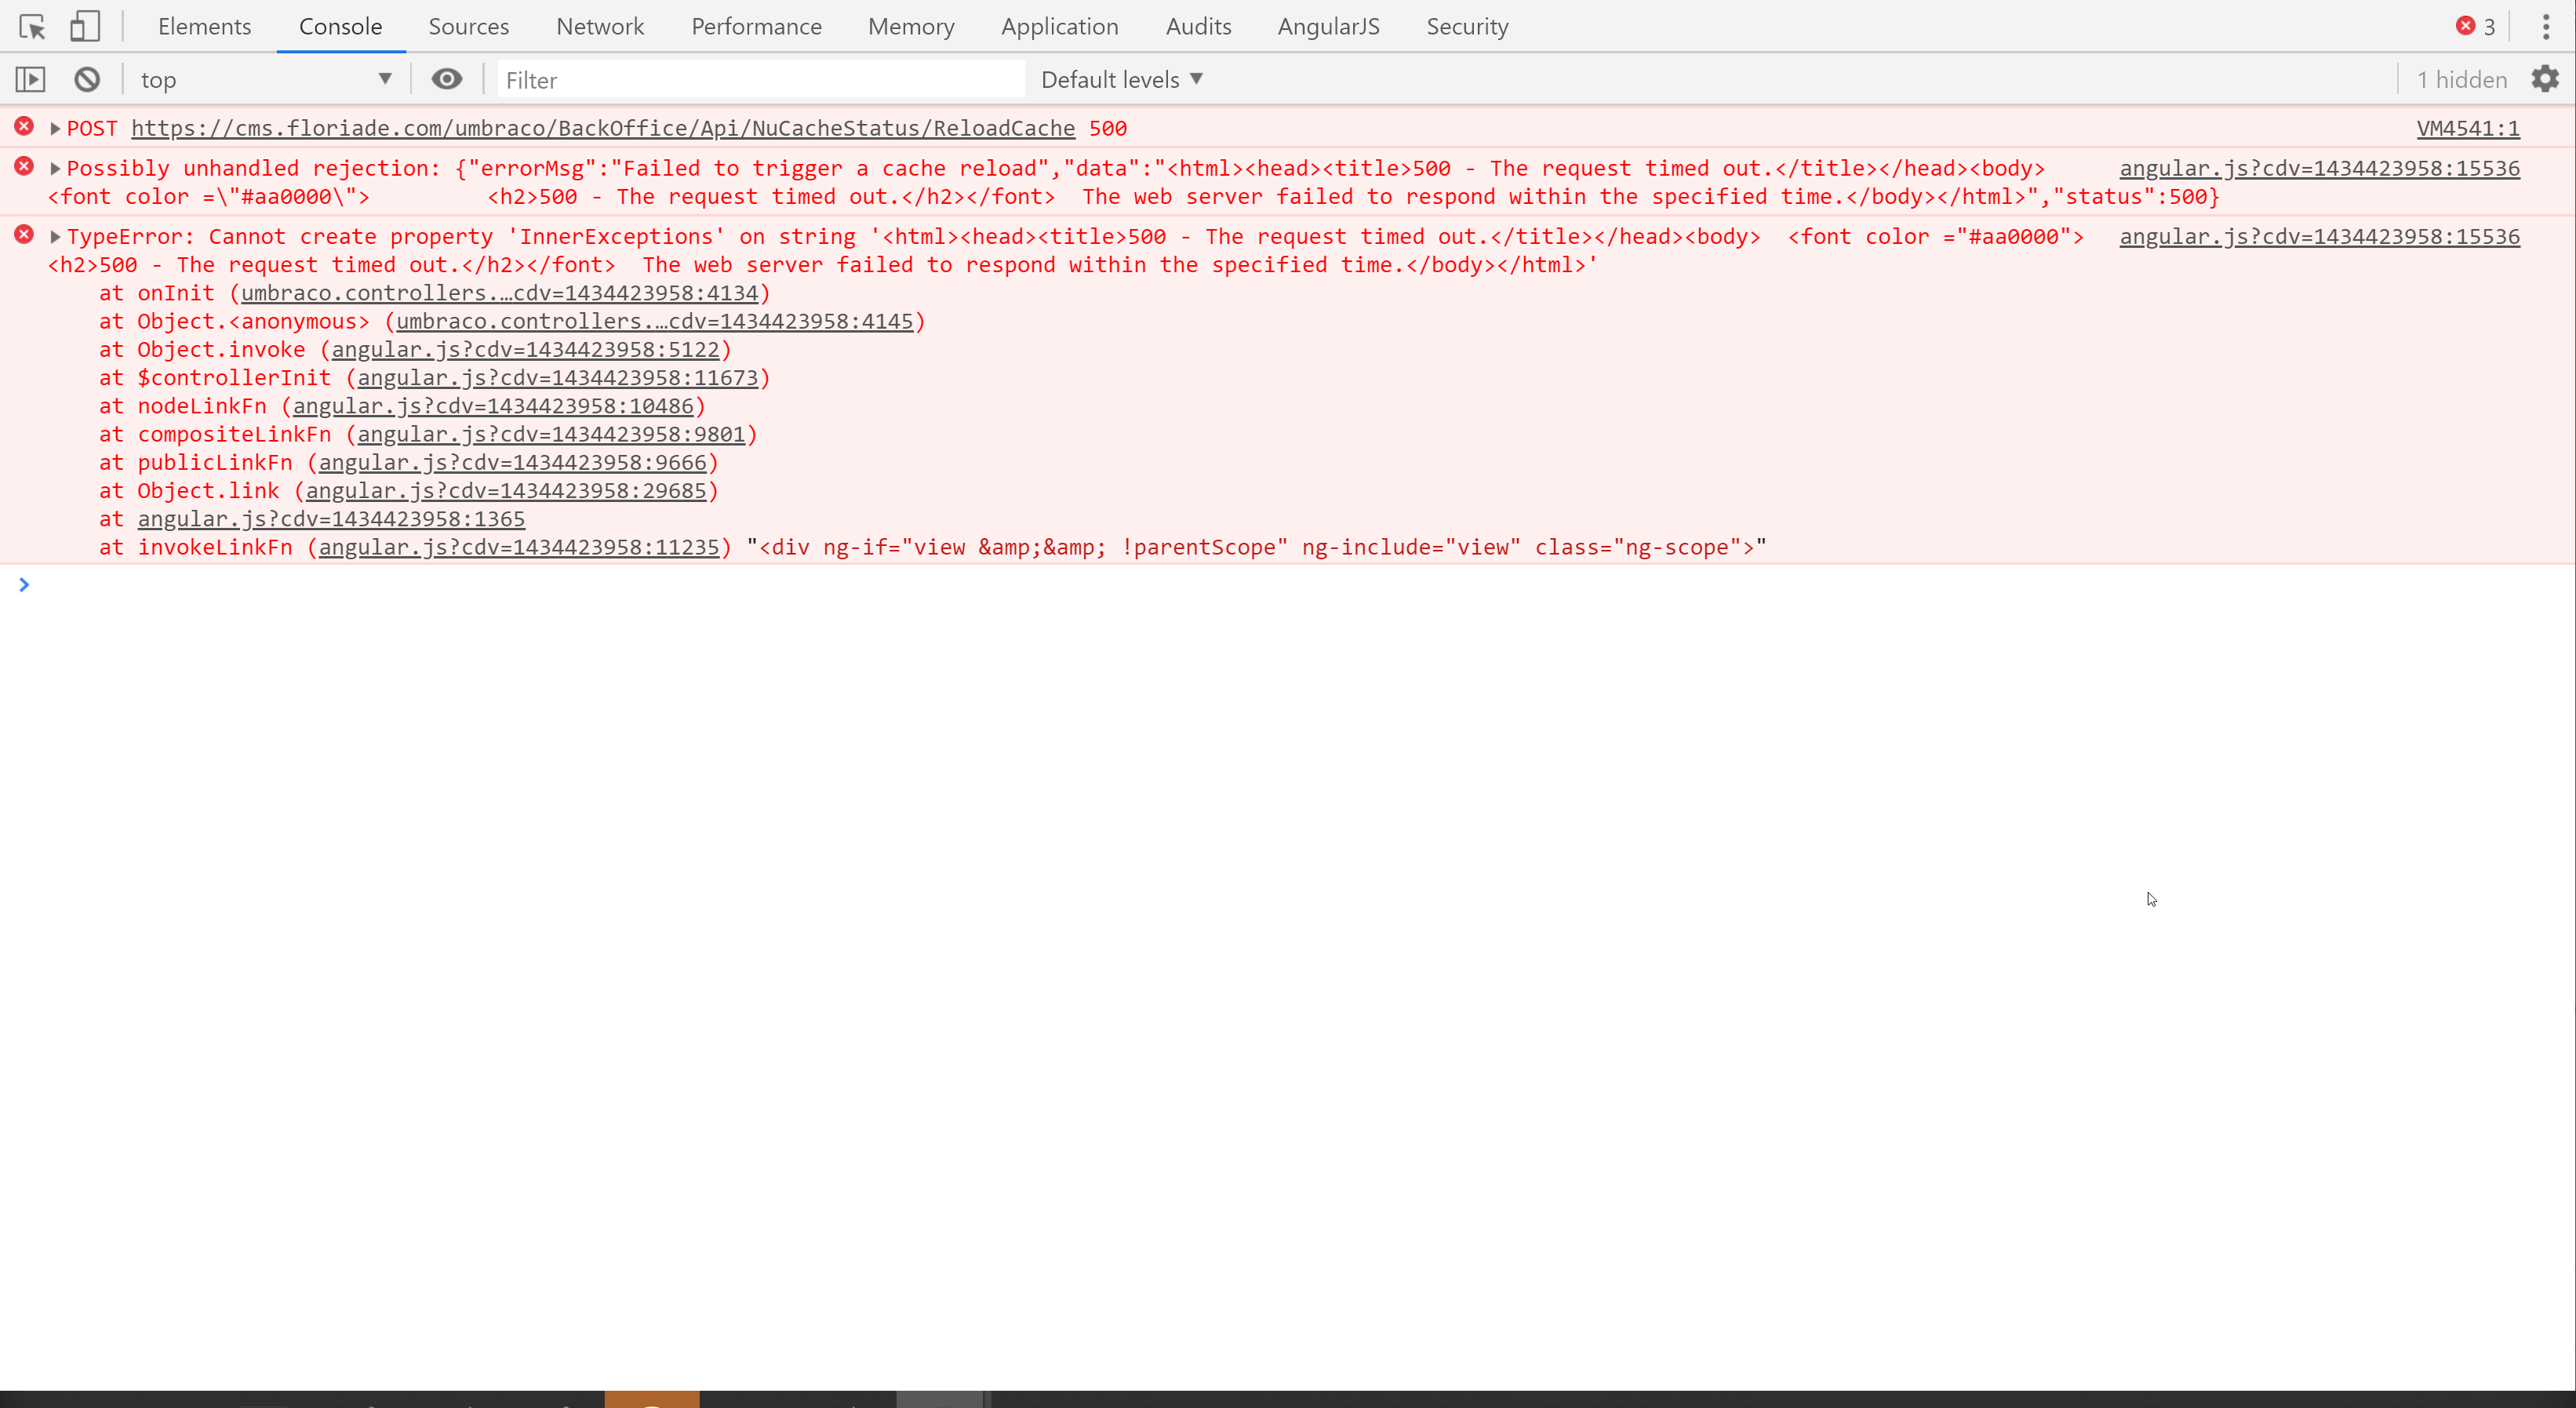This screenshot has height=1408, width=2576.
Task: Toggle the device toolbar
Action: coord(85,27)
